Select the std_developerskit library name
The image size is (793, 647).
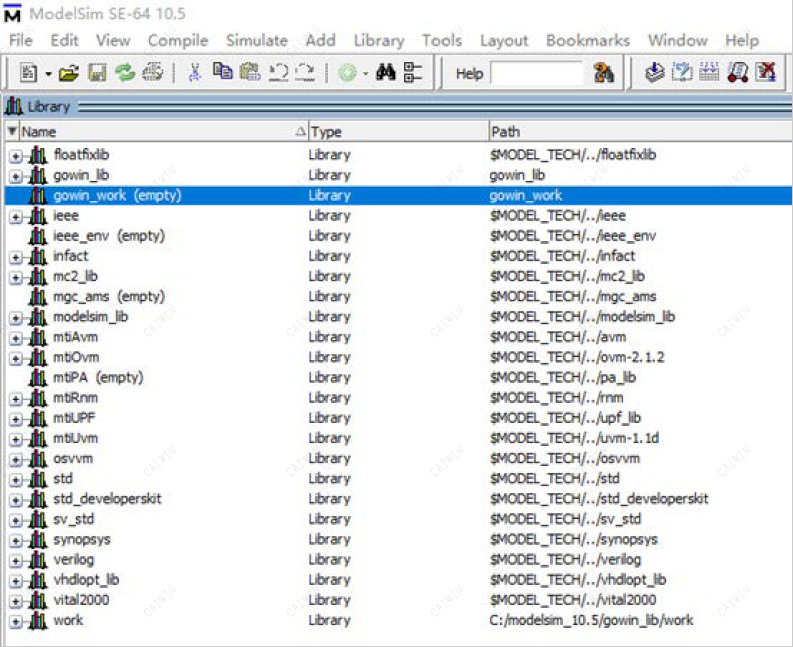pos(107,499)
